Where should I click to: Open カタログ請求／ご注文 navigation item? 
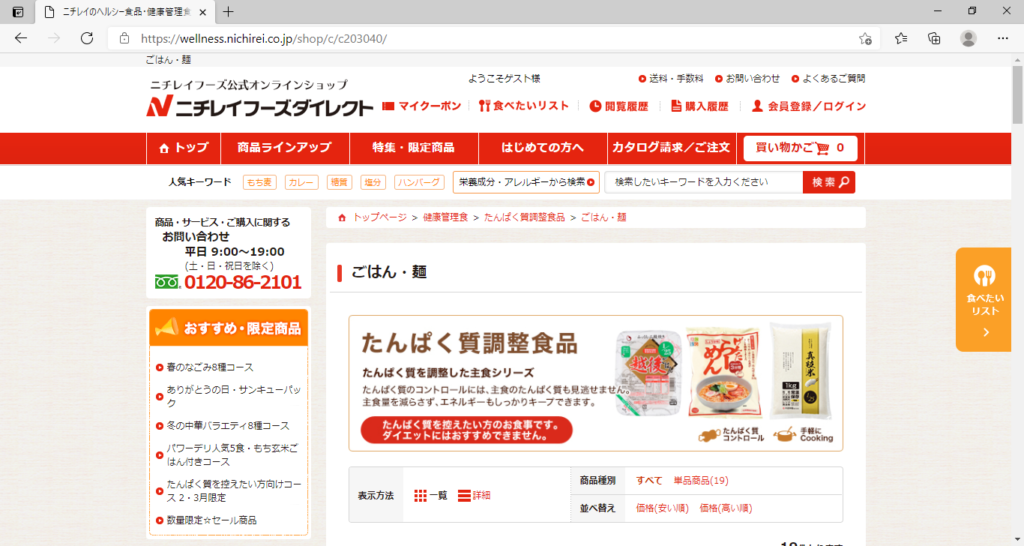671,148
